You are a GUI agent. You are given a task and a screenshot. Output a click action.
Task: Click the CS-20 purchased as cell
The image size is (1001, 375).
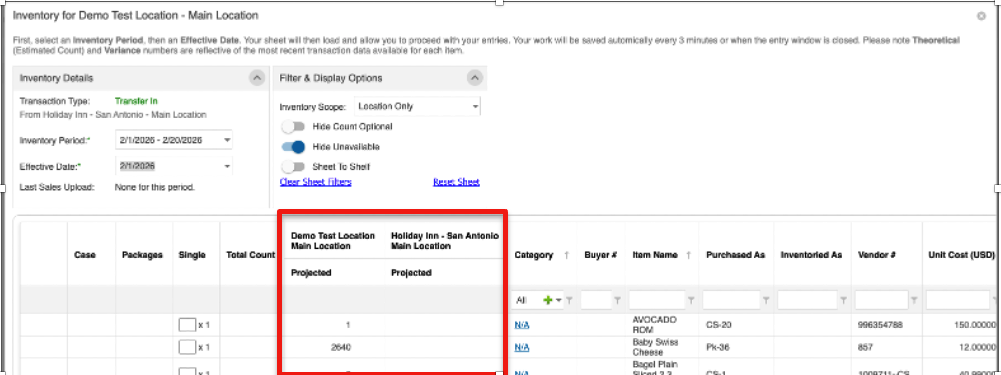pyautogui.click(x=718, y=325)
